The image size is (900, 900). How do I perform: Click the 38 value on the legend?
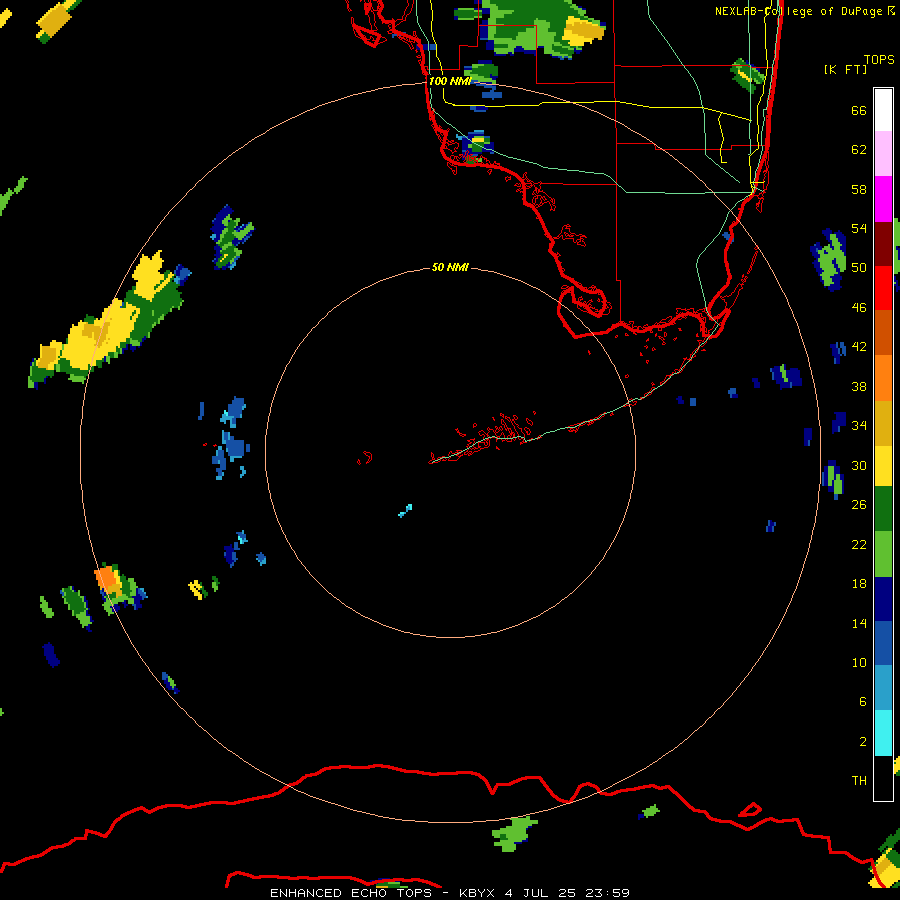(859, 386)
